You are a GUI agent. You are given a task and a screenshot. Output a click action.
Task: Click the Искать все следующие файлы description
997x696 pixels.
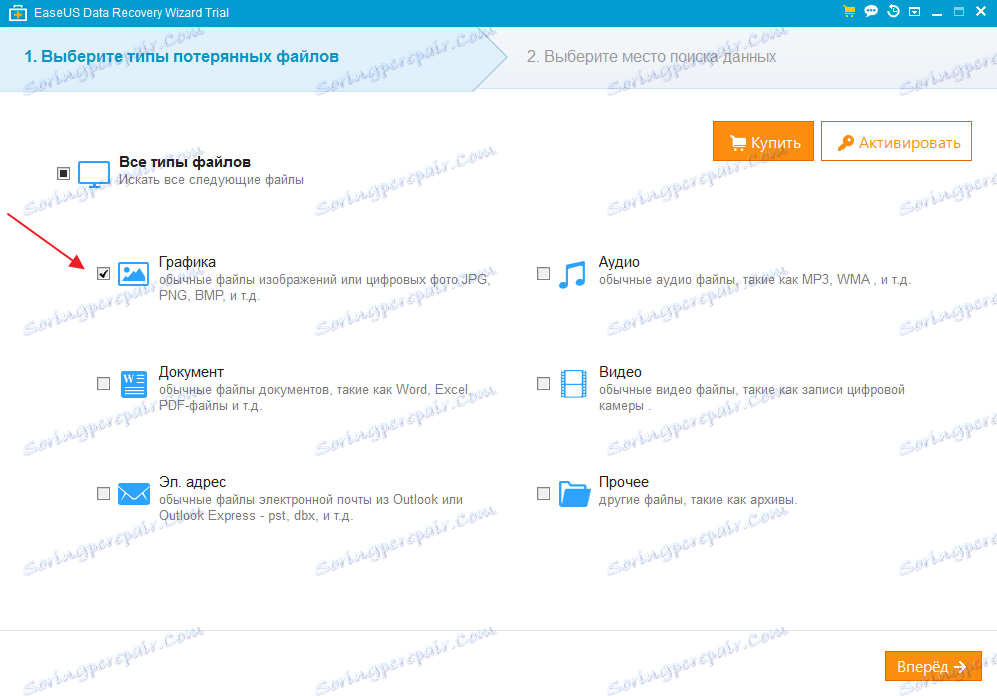(x=211, y=180)
